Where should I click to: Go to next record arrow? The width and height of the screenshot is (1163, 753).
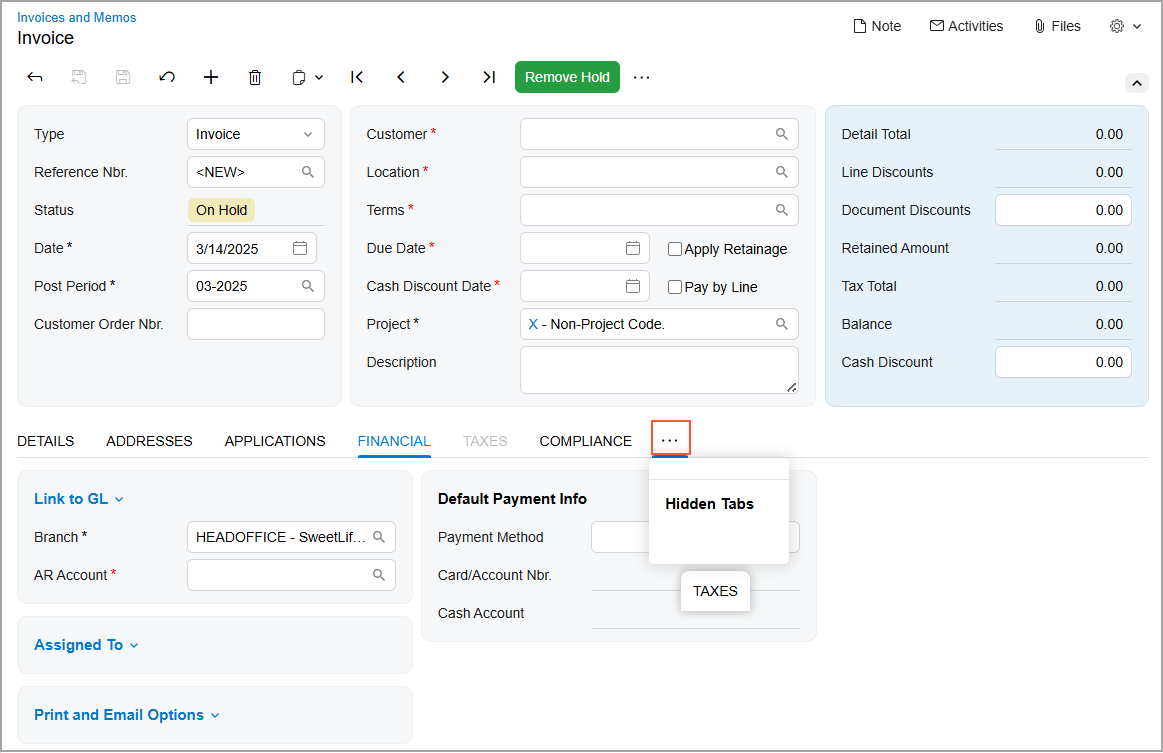point(445,77)
